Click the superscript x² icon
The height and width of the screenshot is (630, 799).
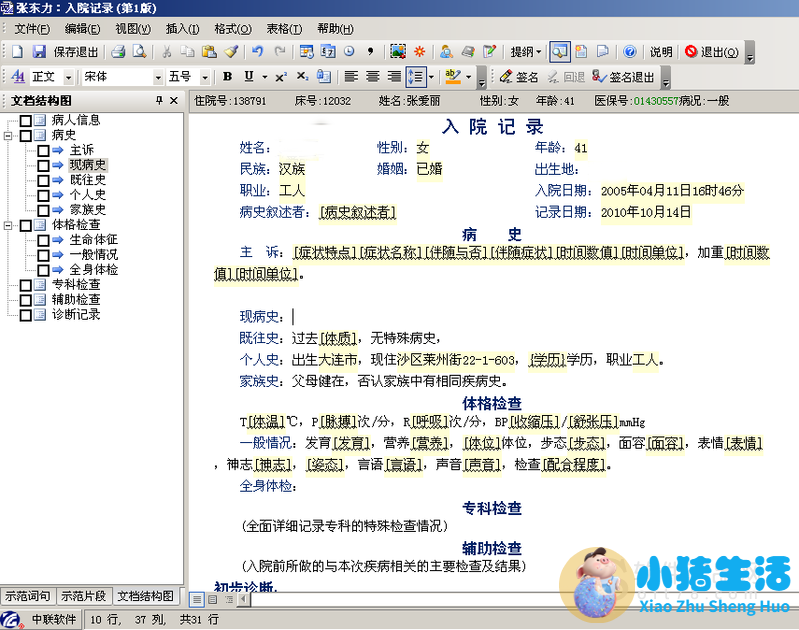coord(281,77)
